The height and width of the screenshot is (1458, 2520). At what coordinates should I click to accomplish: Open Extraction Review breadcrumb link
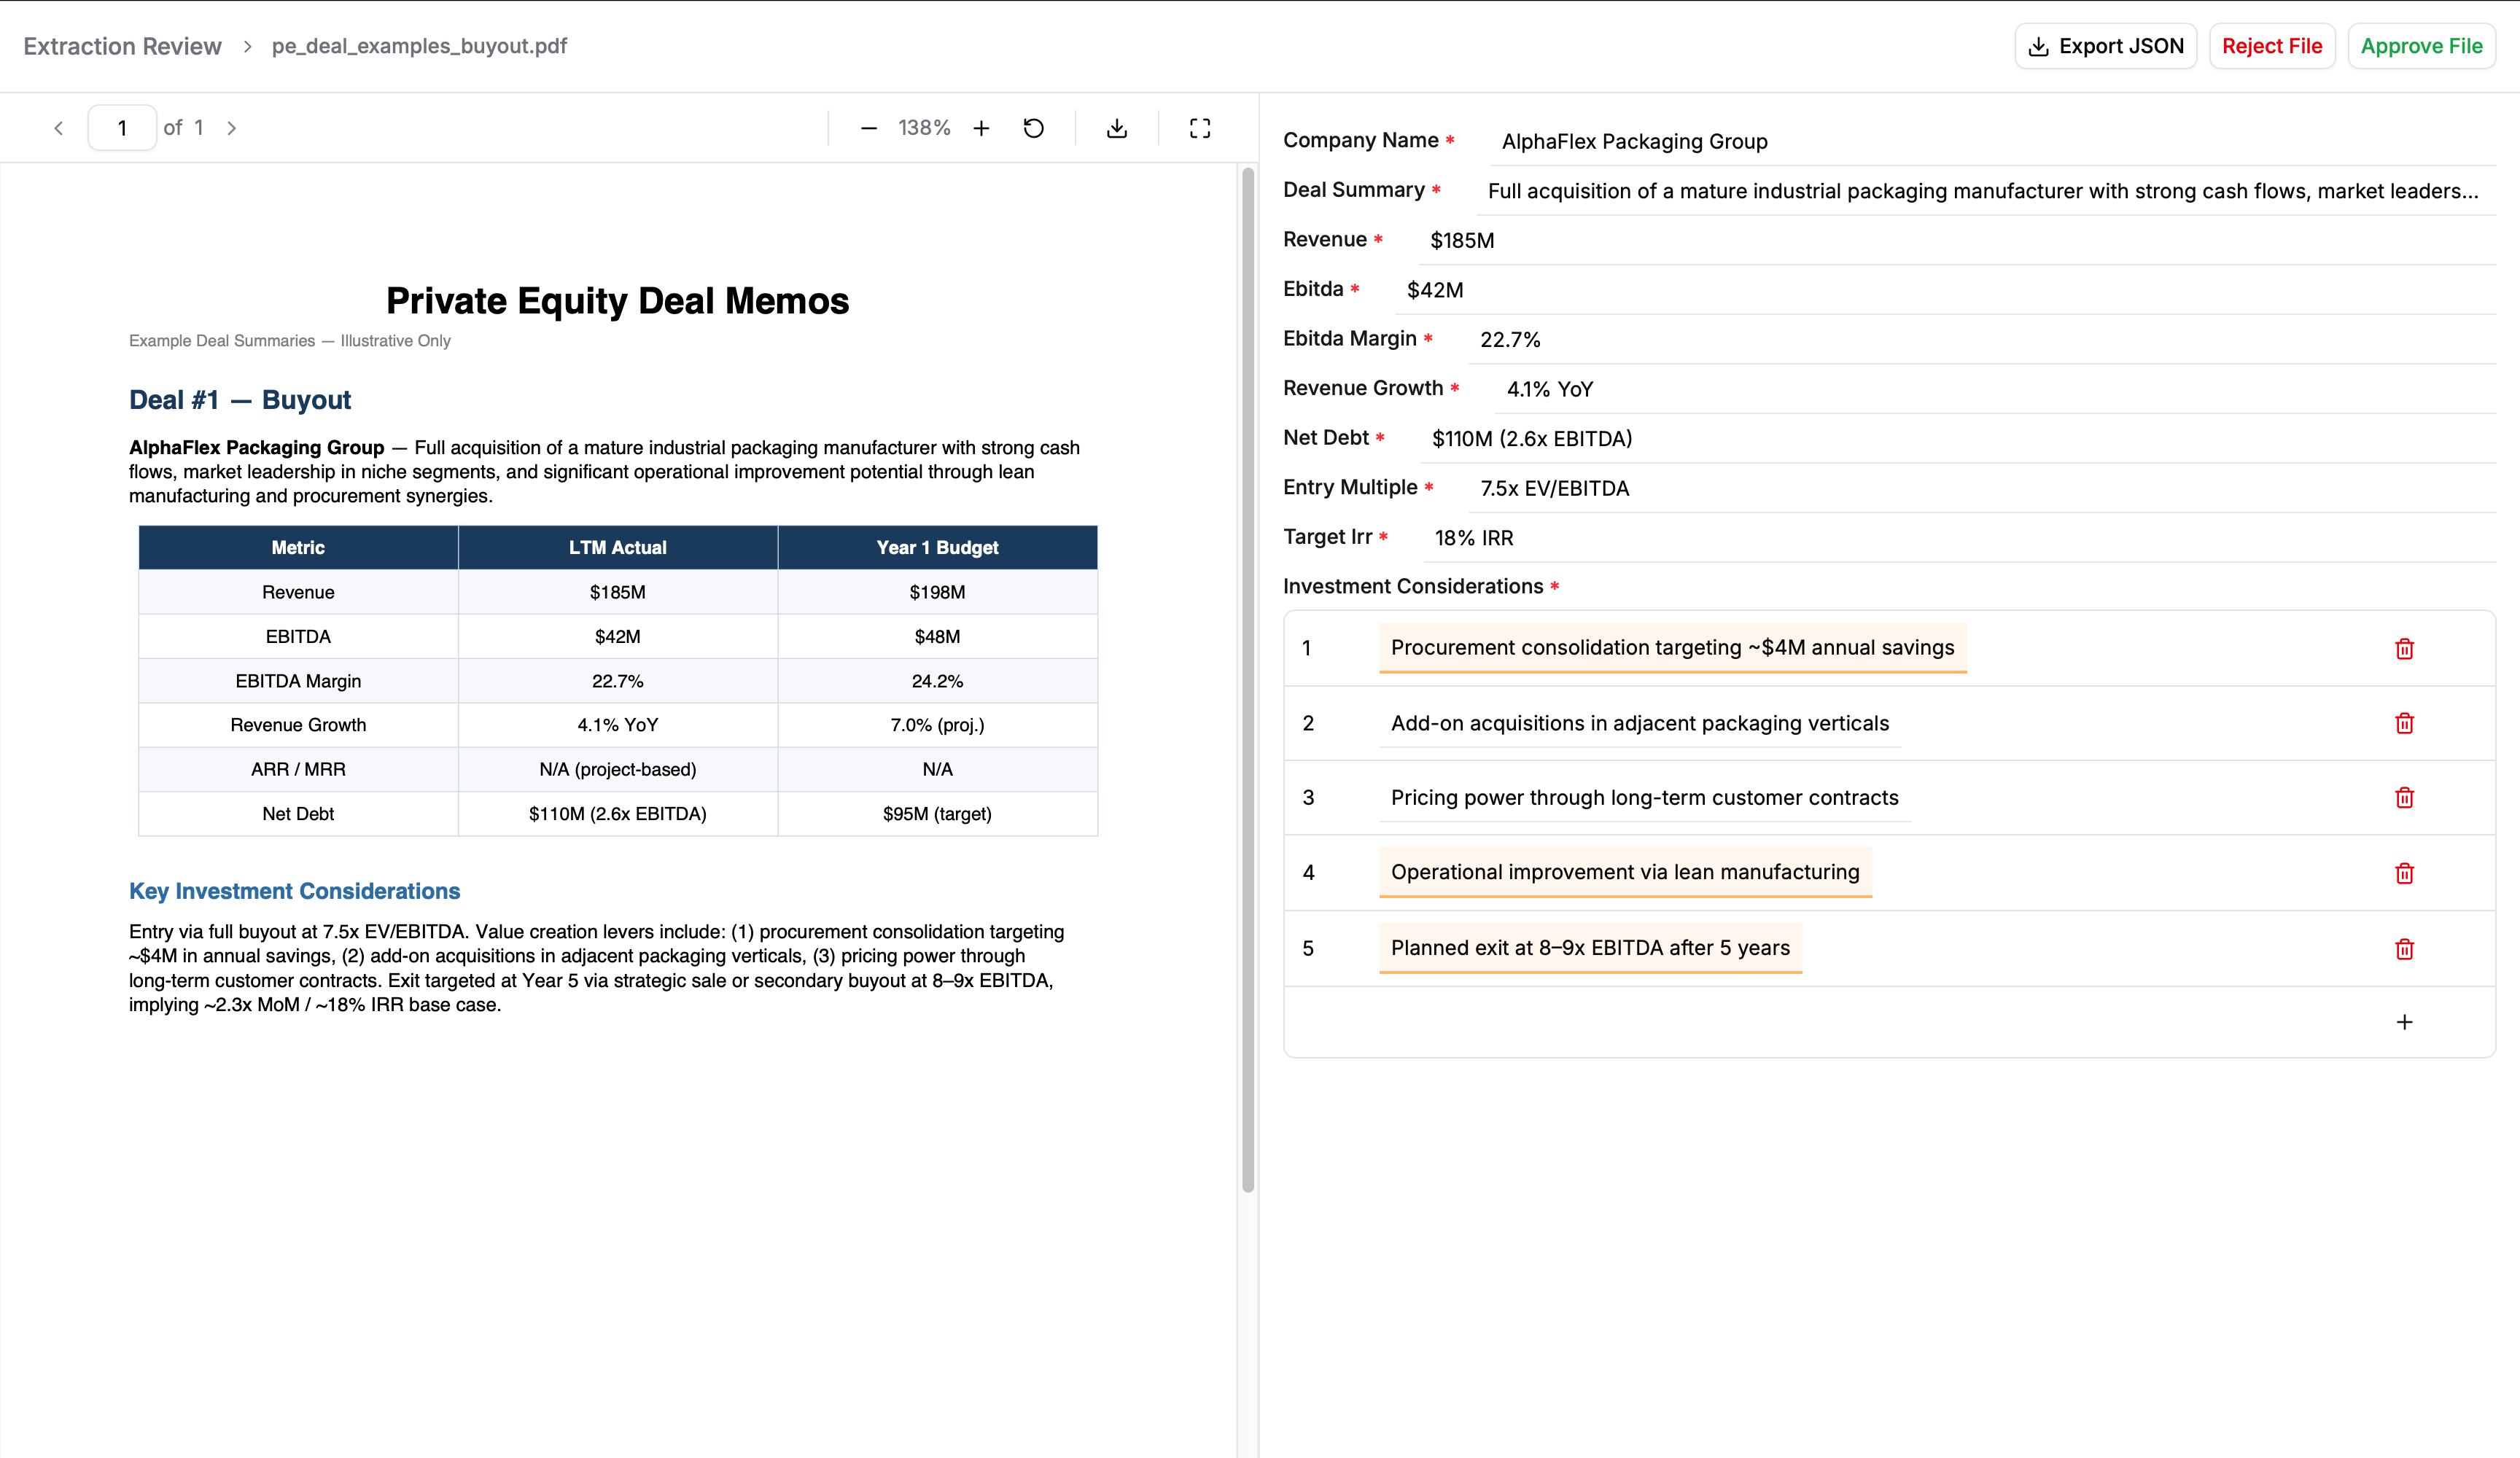tap(122, 46)
